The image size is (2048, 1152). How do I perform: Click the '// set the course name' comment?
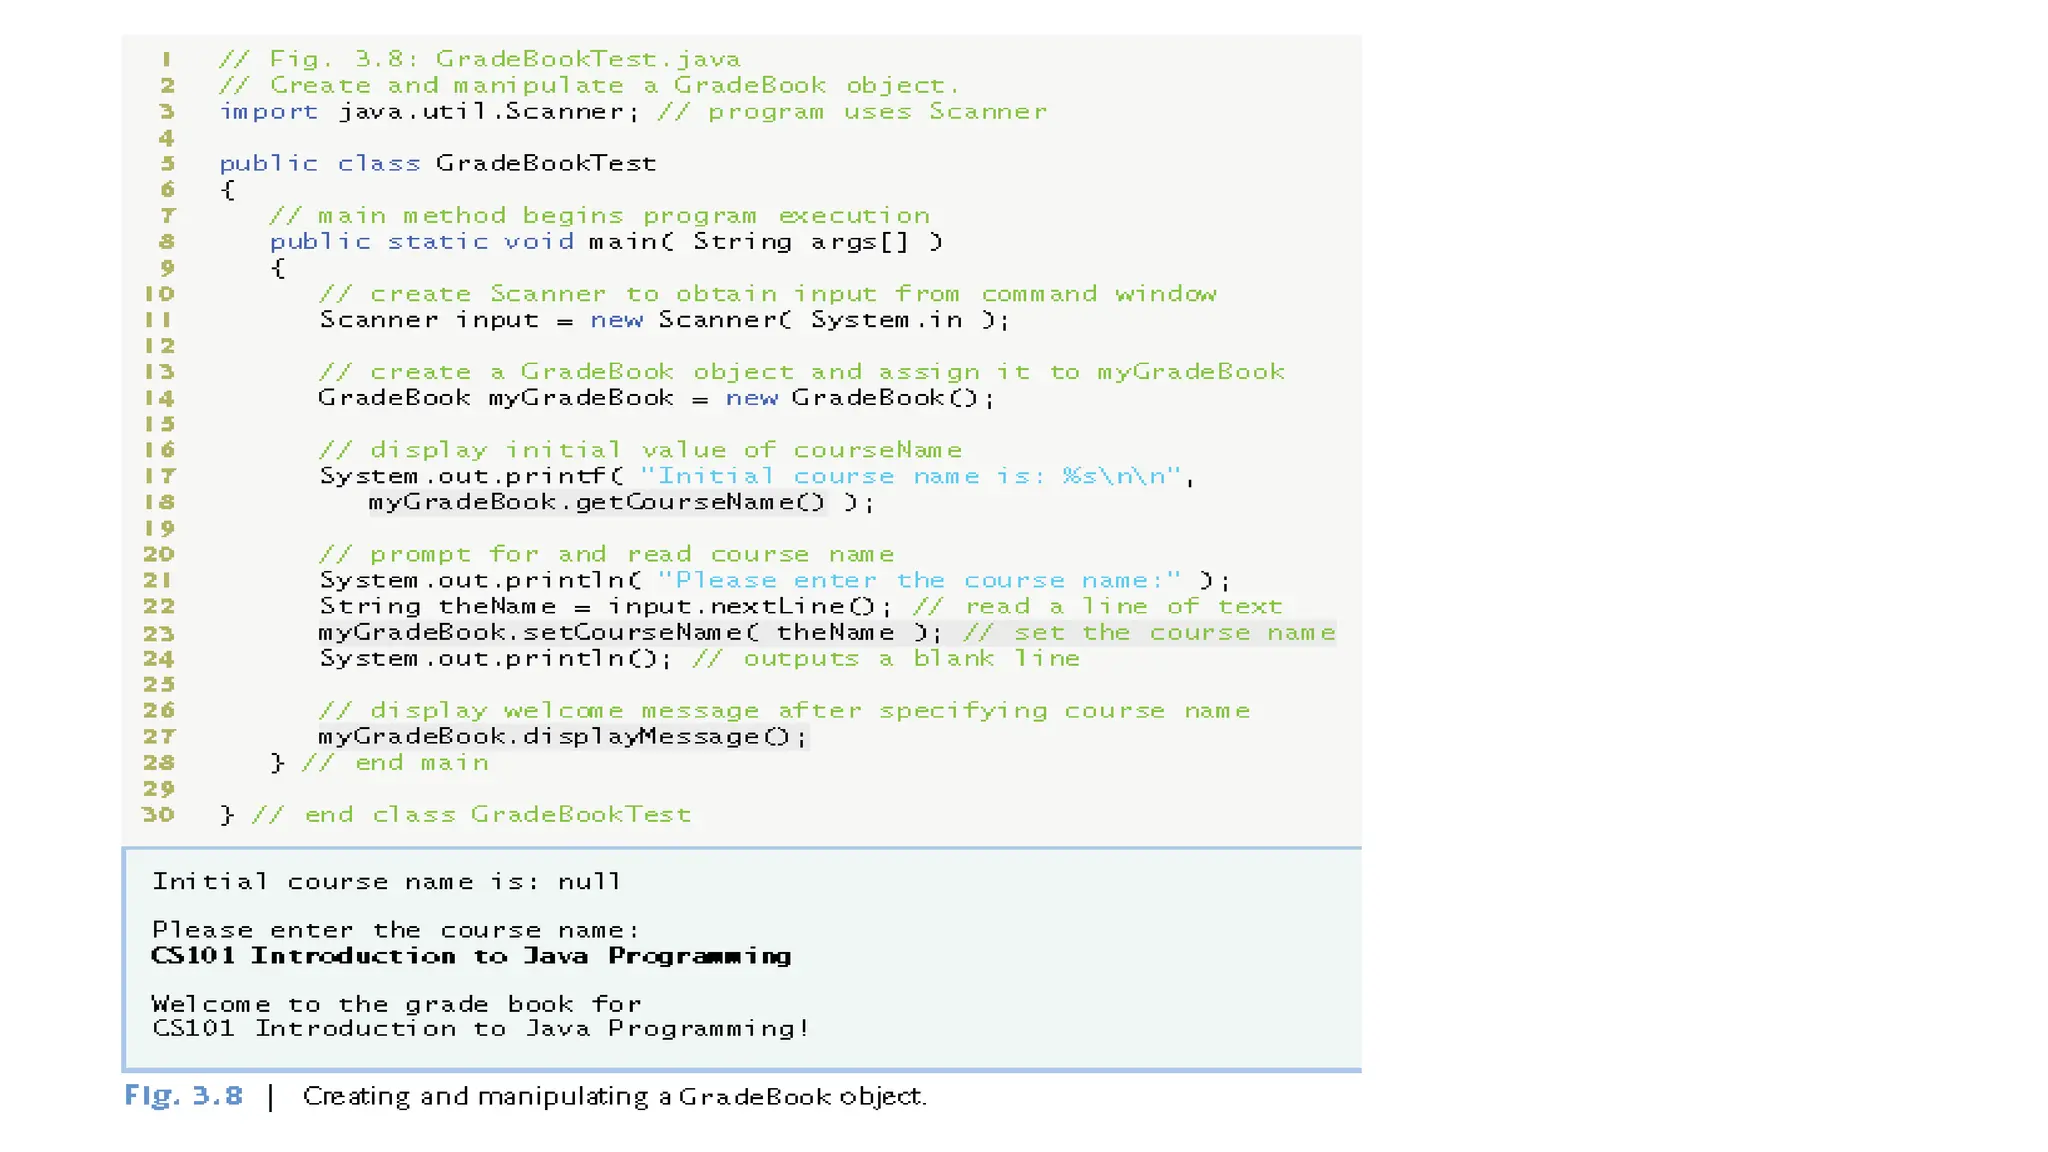[1149, 632]
